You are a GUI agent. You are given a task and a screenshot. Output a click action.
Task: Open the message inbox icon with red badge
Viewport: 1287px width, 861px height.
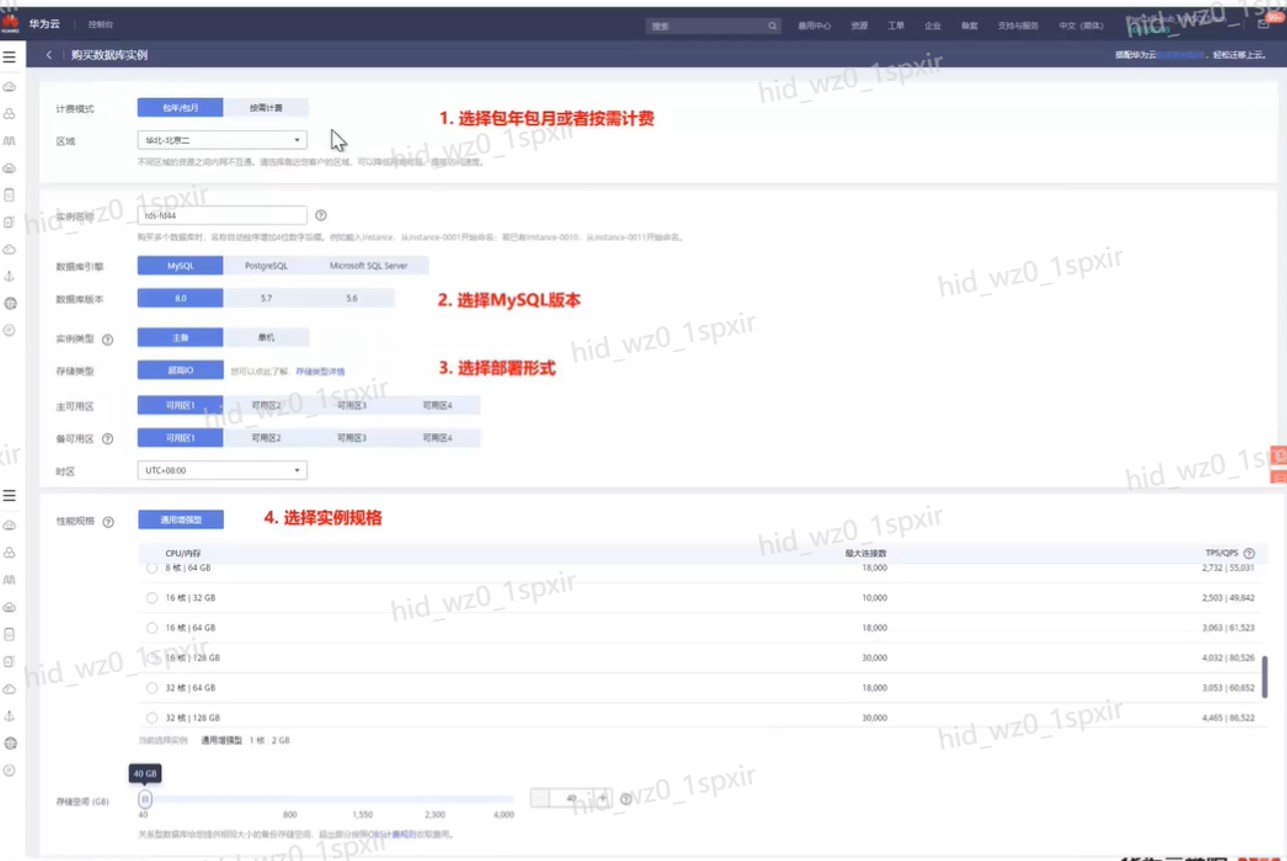(x=1265, y=23)
